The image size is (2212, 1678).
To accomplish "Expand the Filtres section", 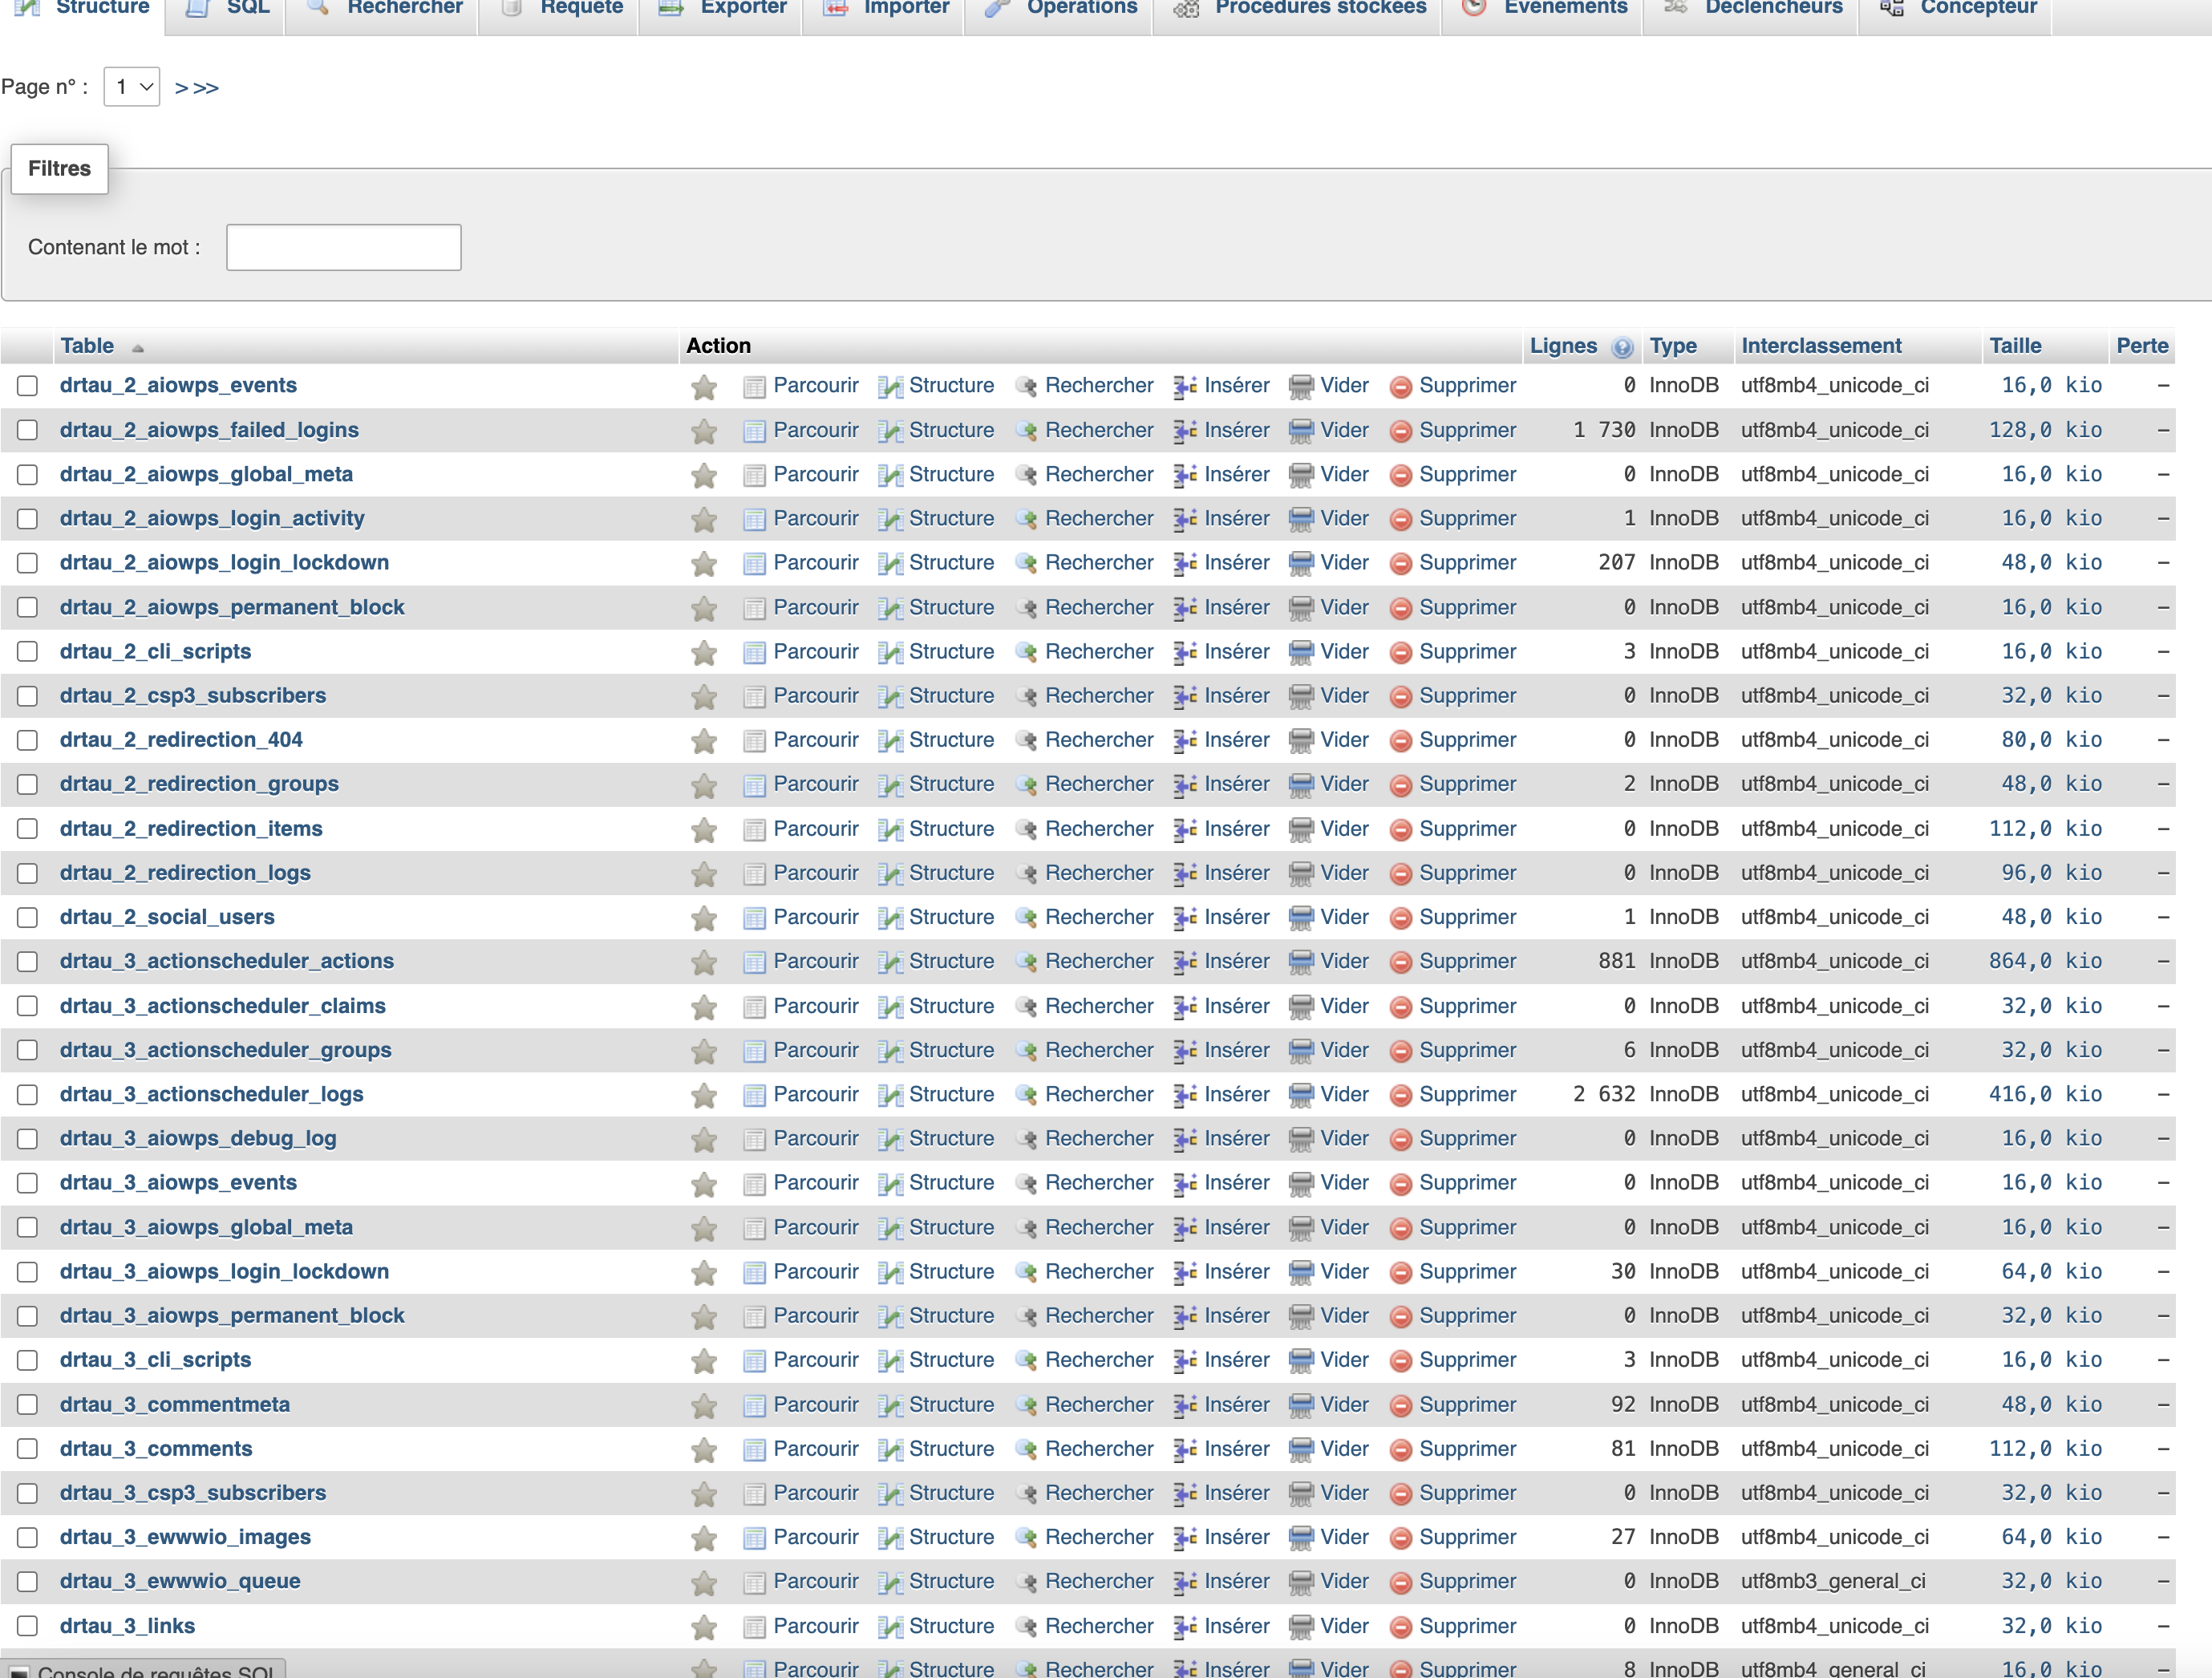I will point(59,169).
